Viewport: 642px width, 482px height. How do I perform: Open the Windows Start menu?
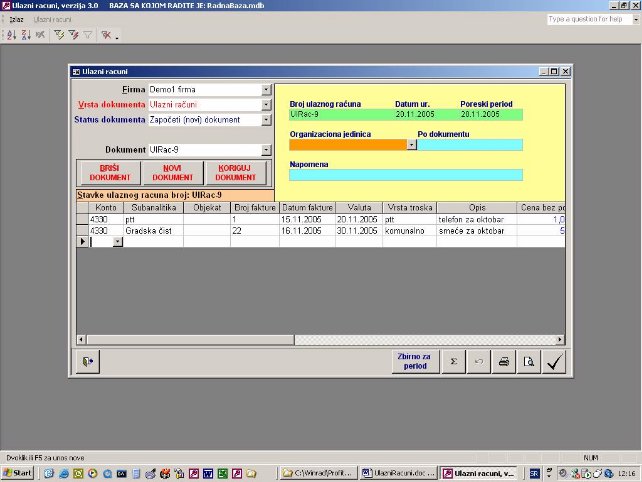pyautogui.click(x=18, y=472)
